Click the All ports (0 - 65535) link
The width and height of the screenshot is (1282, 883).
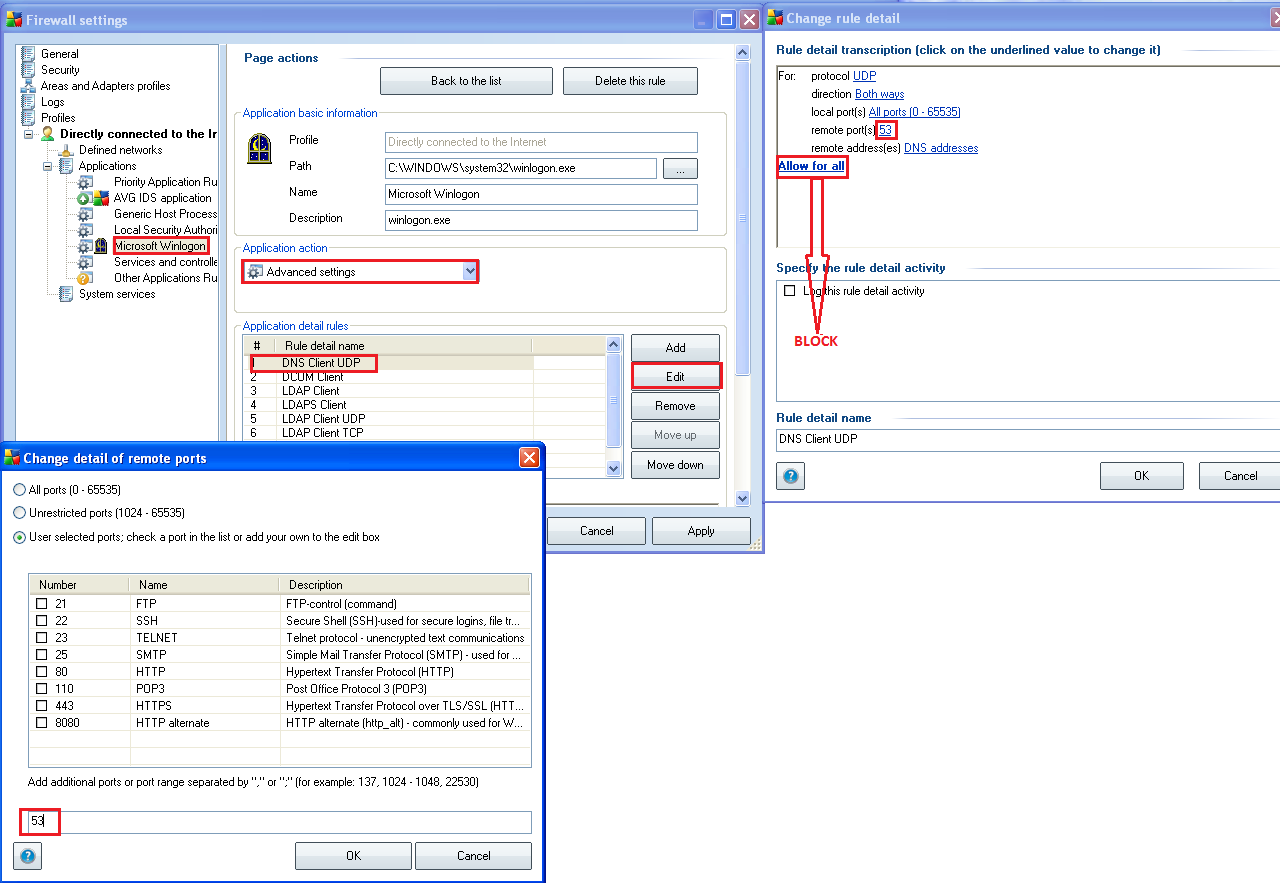[x=914, y=112]
